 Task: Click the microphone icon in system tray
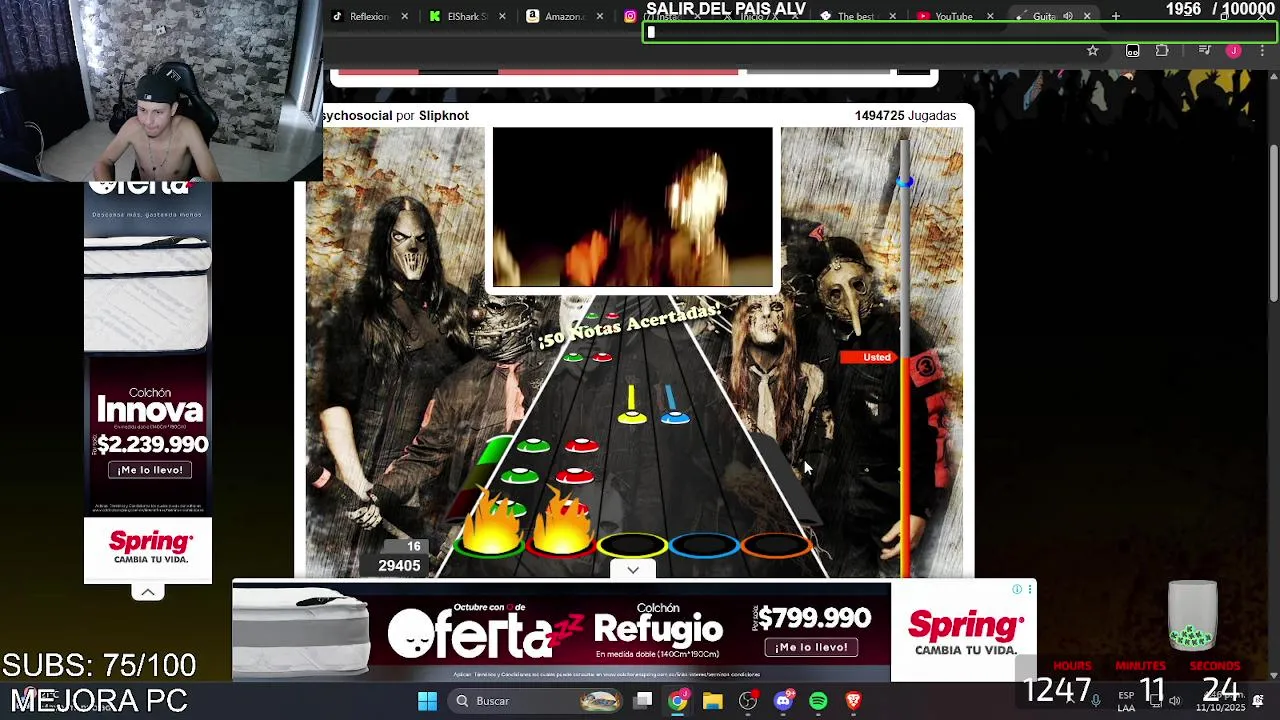coord(1096,701)
